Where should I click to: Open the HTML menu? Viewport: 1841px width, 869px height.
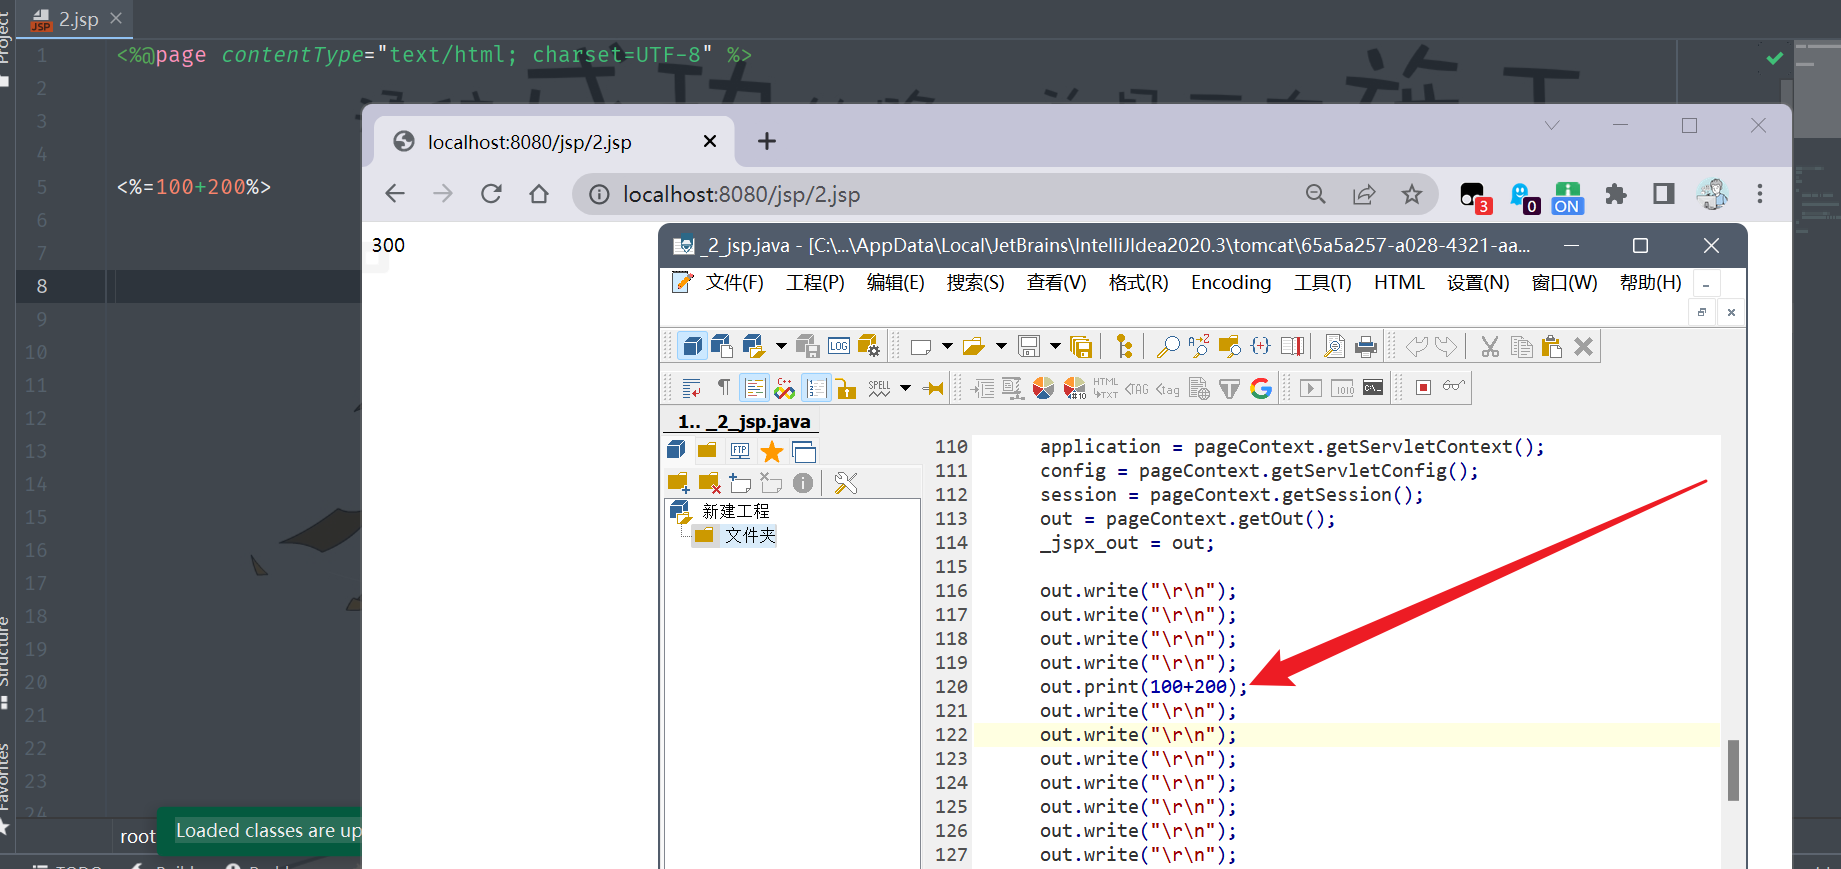tap(1399, 283)
